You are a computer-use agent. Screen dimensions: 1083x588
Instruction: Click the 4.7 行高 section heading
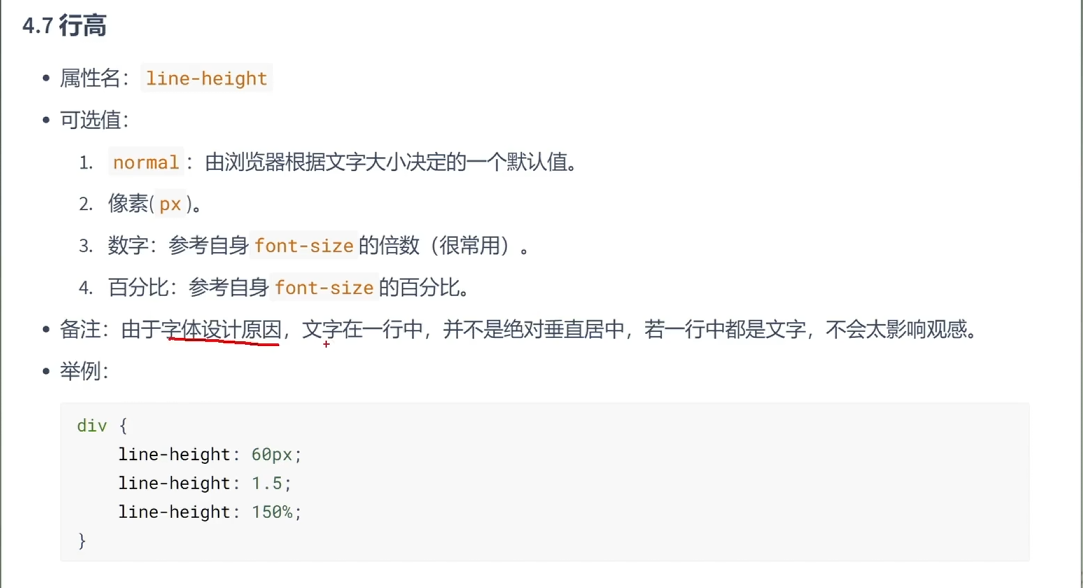click(x=64, y=26)
